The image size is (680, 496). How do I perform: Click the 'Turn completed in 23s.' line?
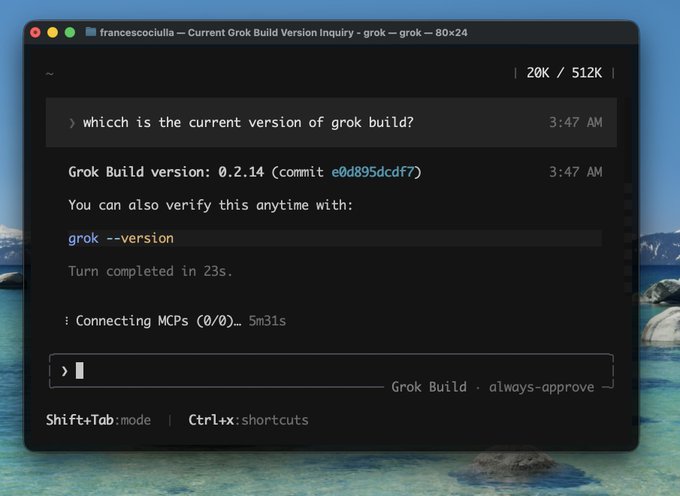pos(150,271)
